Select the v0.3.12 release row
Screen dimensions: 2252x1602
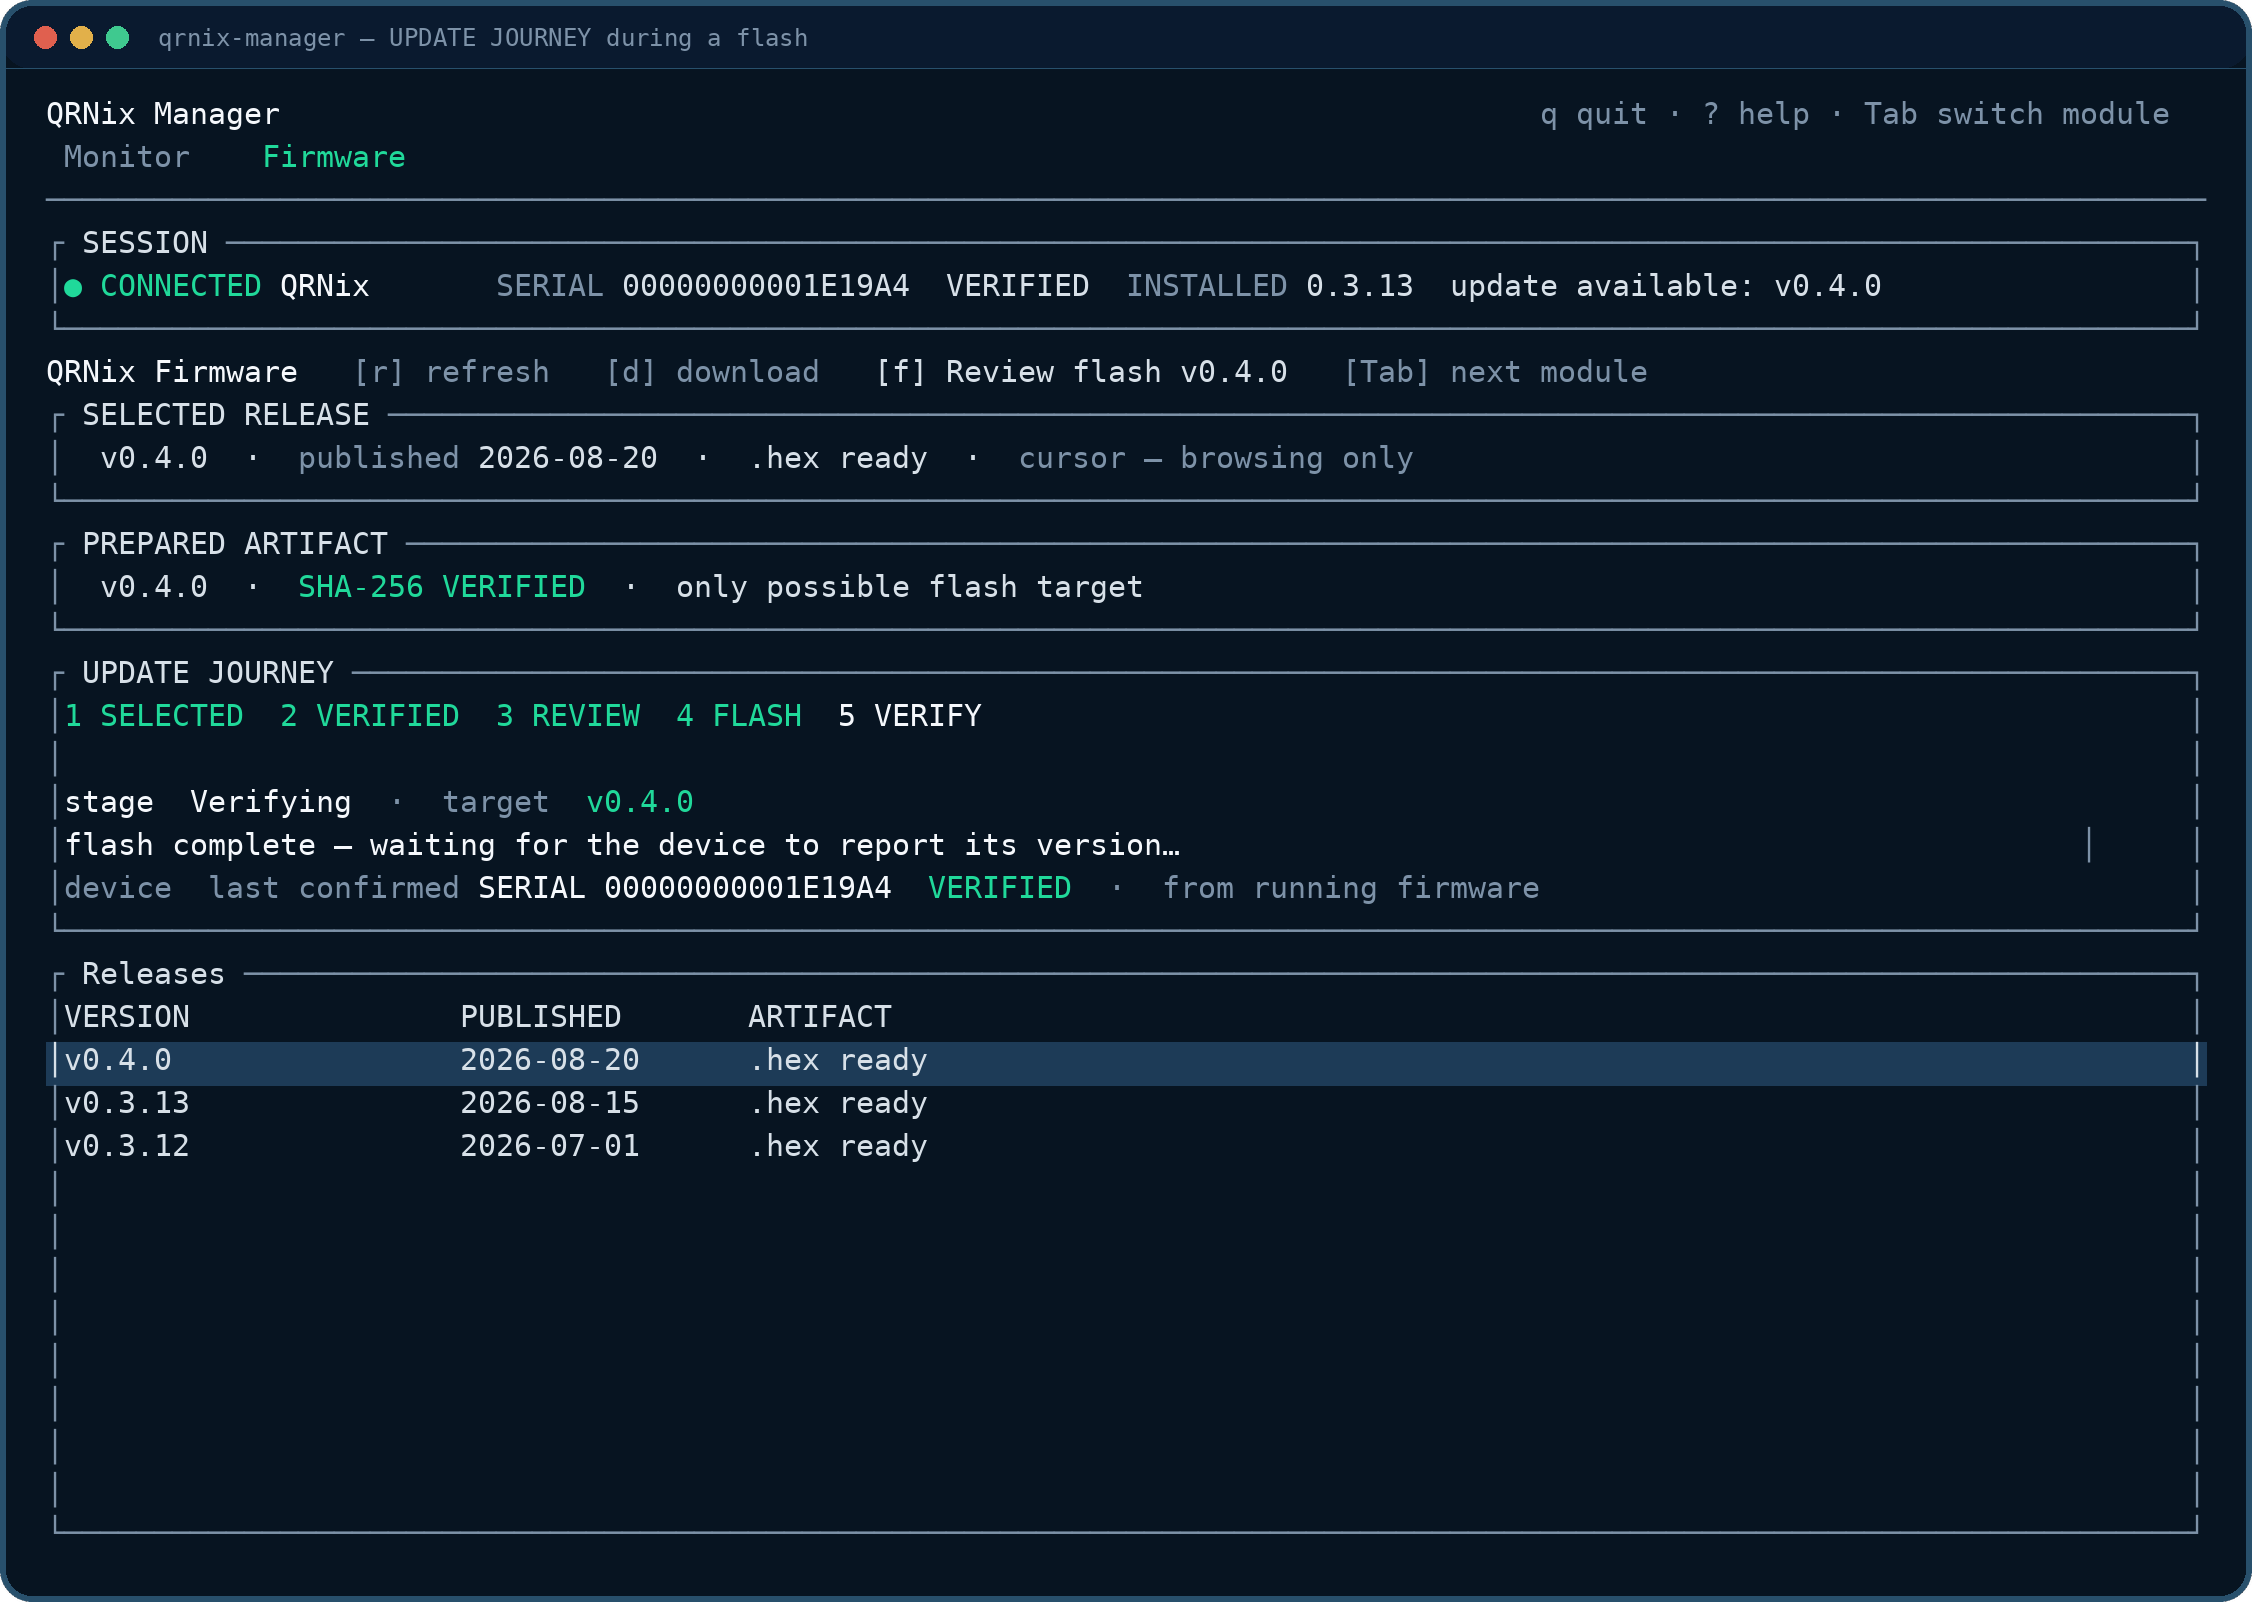click(1126, 1146)
